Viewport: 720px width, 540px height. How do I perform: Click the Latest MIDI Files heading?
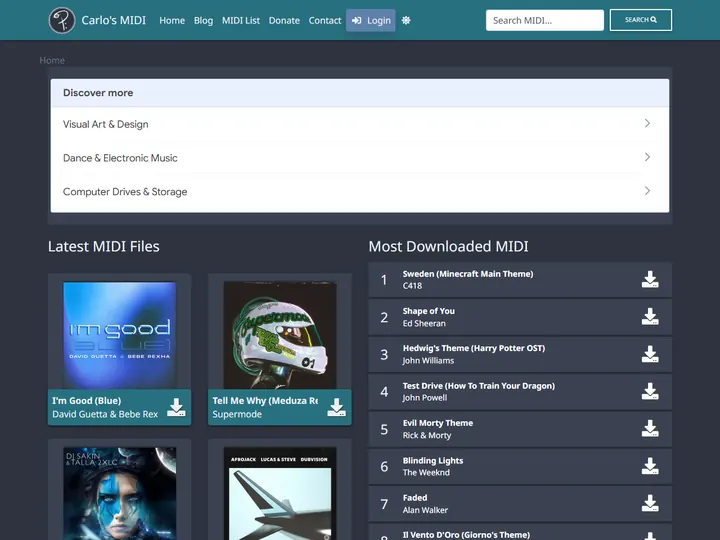click(104, 247)
